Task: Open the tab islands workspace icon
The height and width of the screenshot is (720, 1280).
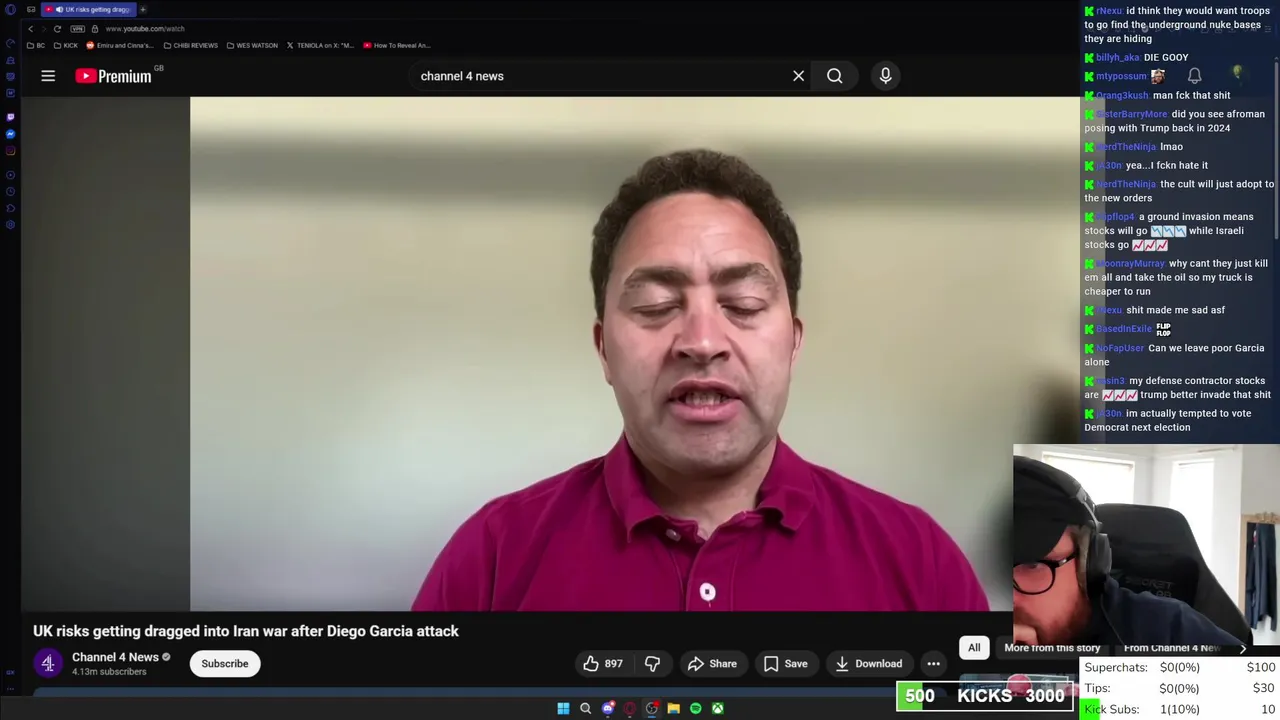Action: point(31,9)
